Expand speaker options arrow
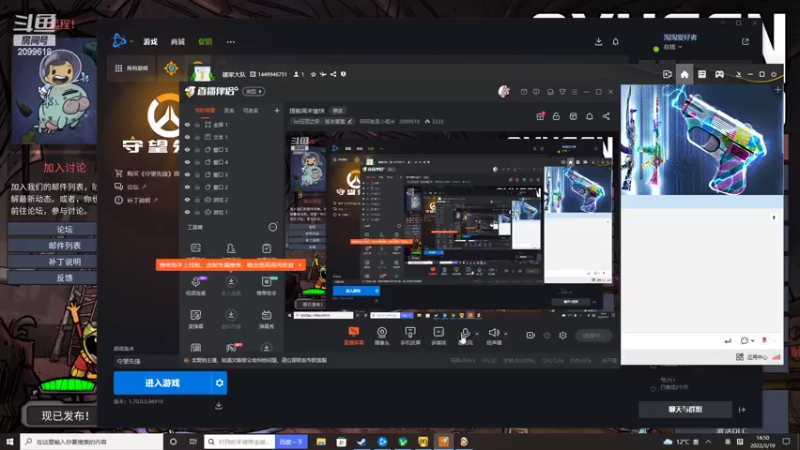800x450 pixels. (506, 334)
